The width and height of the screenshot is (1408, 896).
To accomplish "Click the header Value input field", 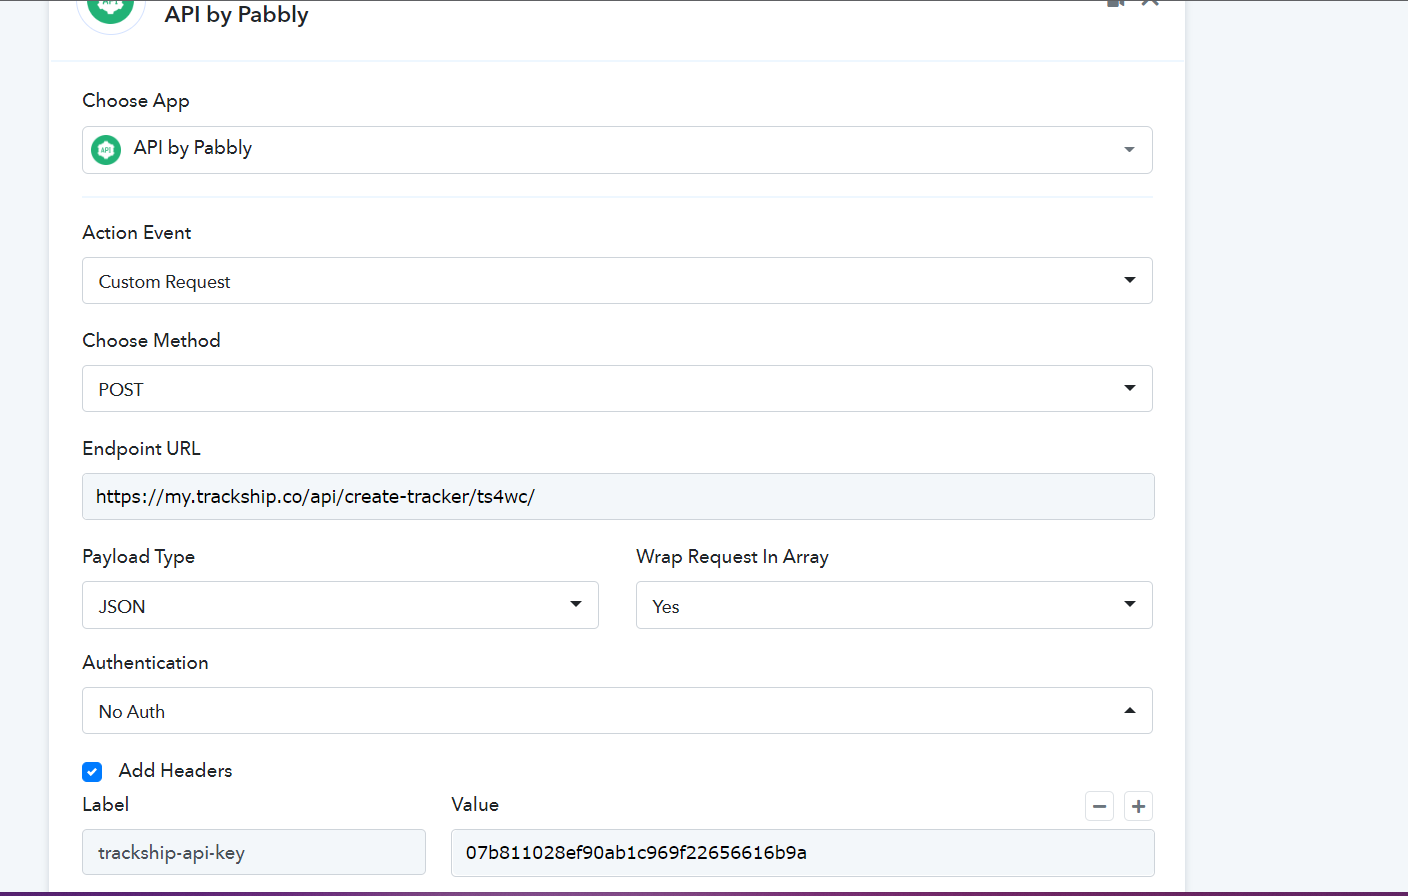I will [803, 852].
